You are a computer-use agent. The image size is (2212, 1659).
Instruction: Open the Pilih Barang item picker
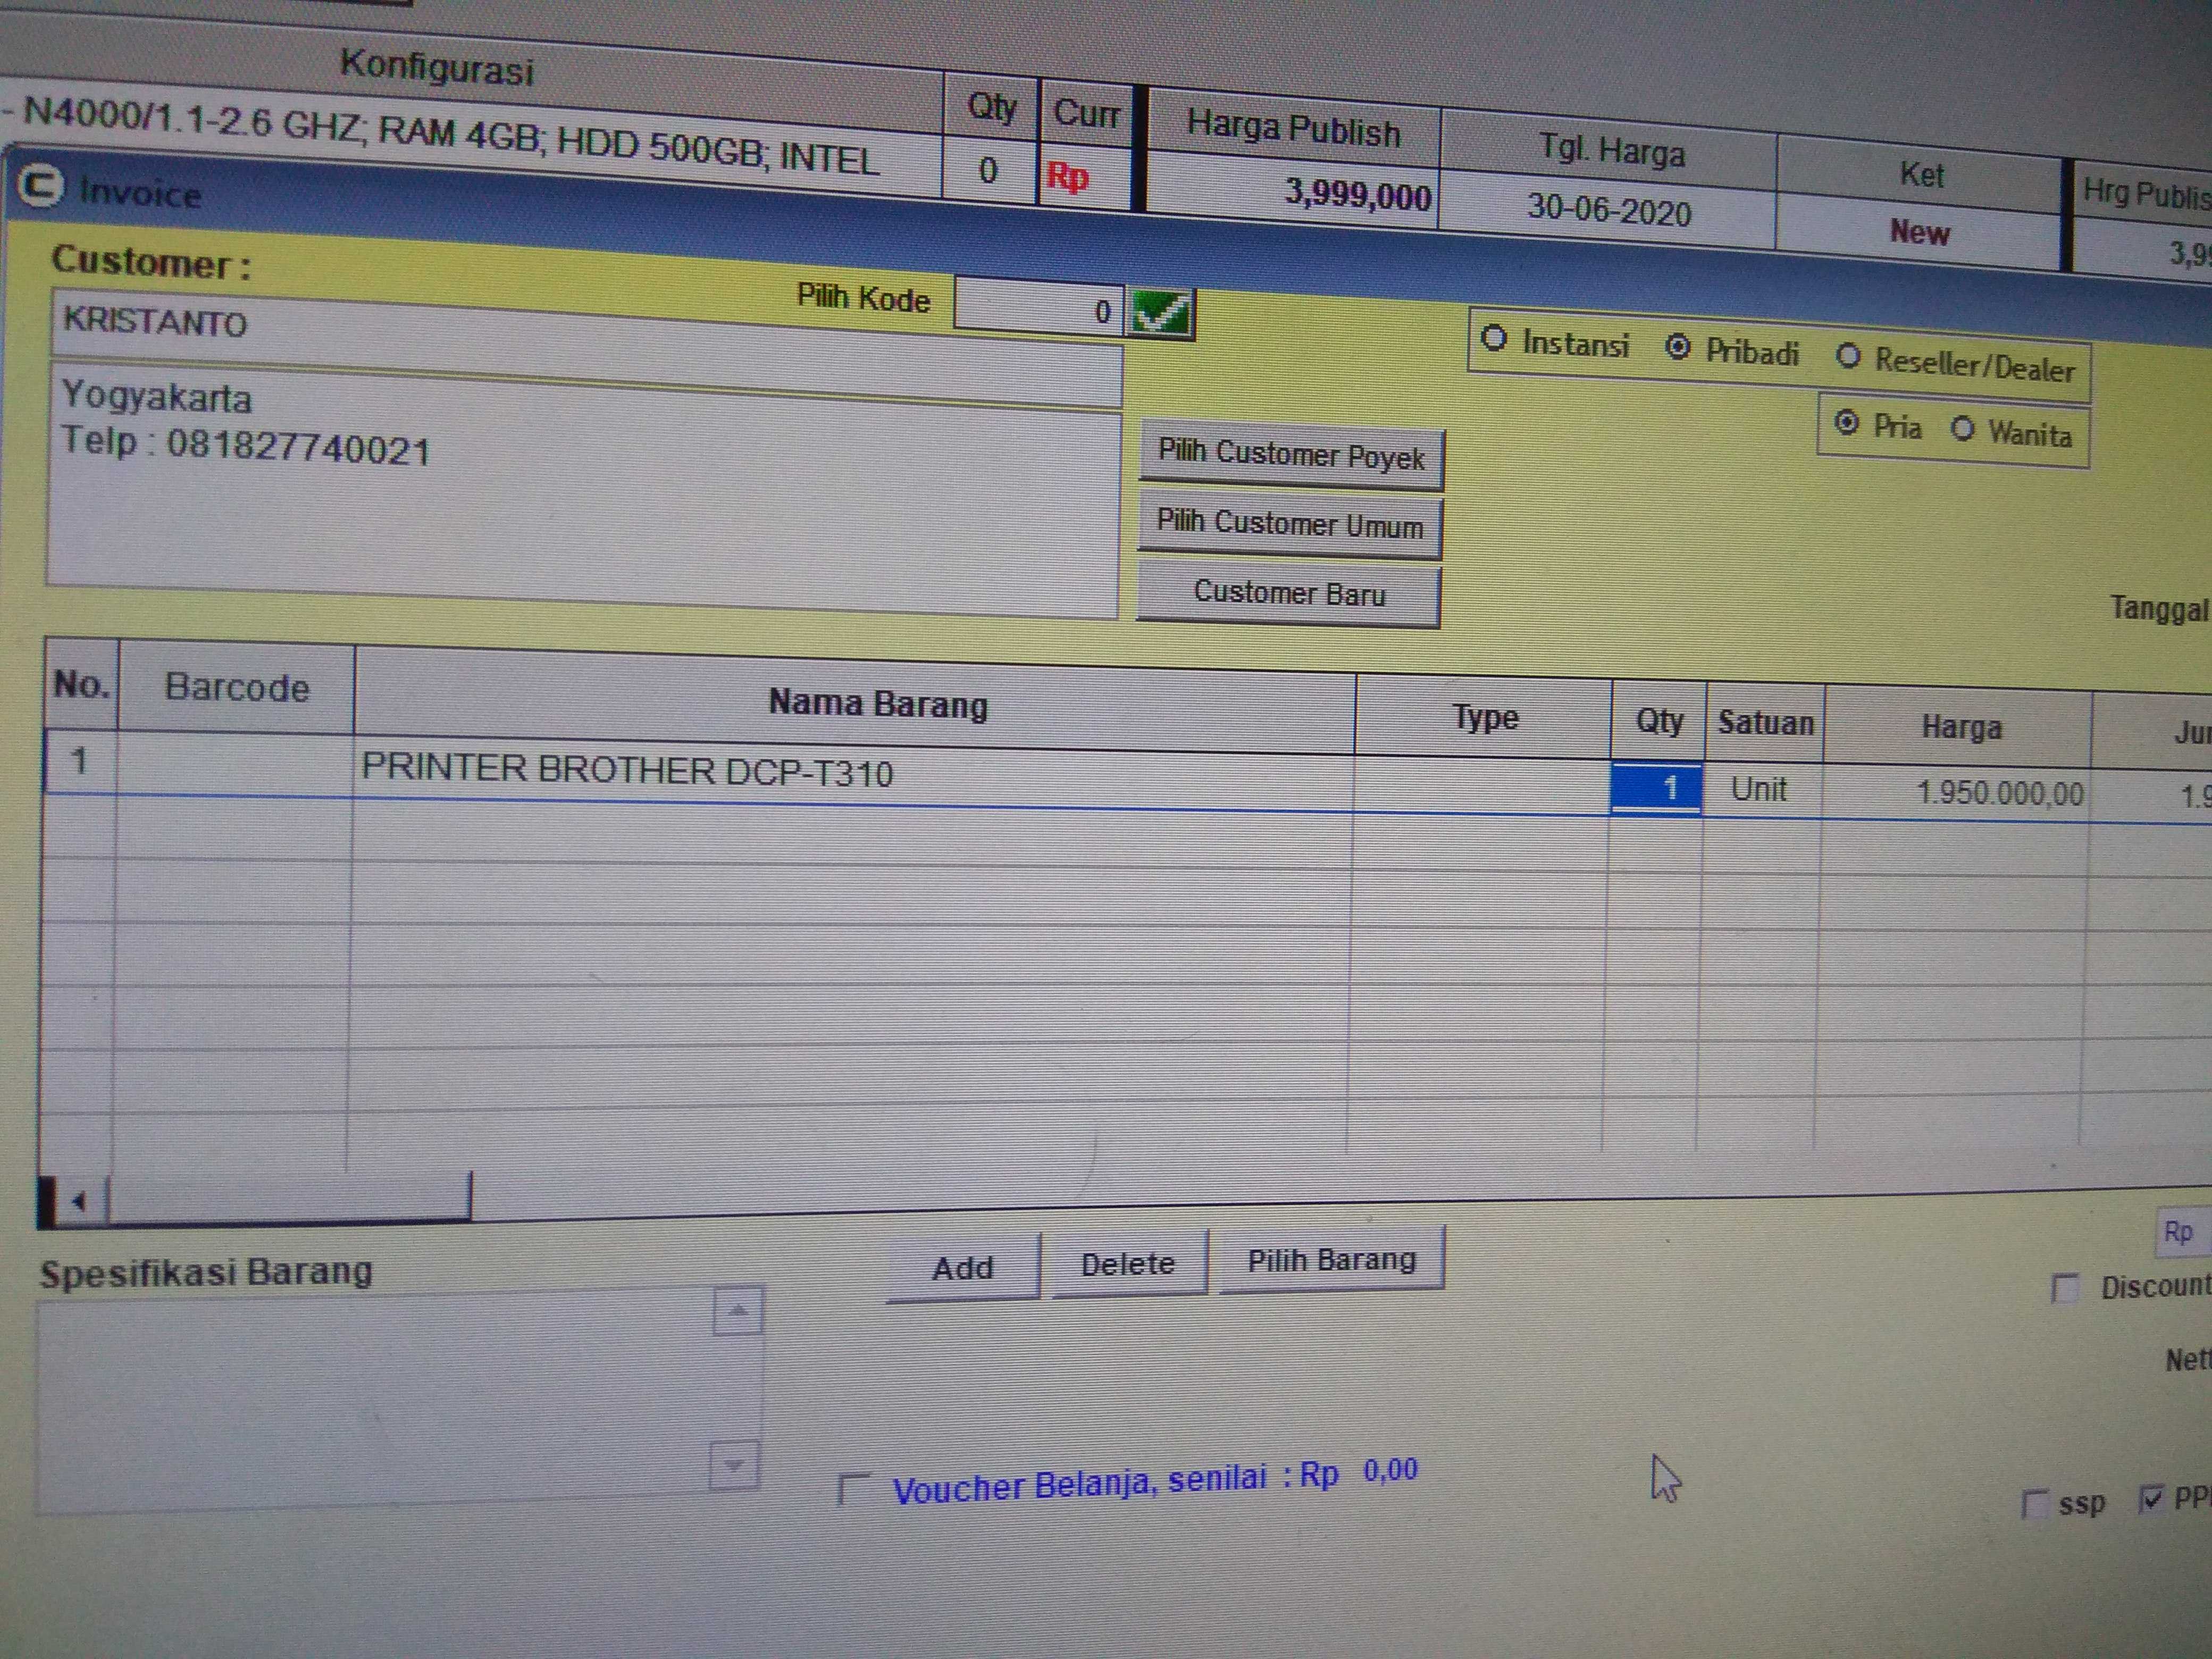point(1331,1260)
